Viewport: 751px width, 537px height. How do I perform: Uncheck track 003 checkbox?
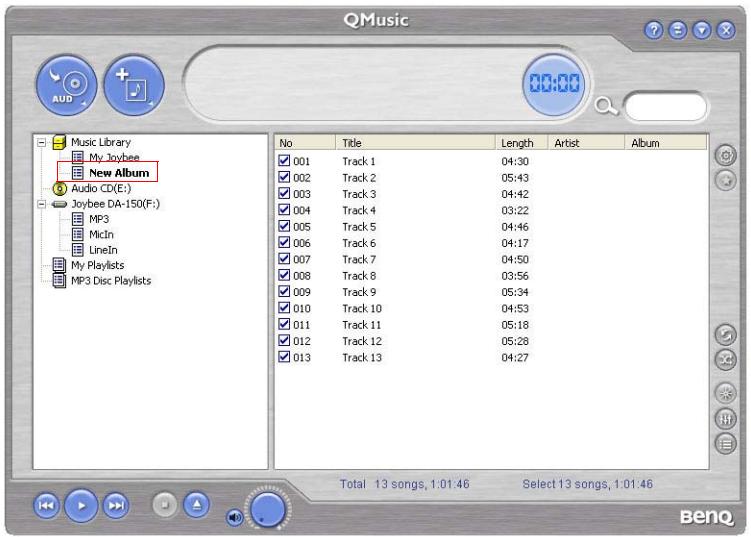tap(284, 193)
